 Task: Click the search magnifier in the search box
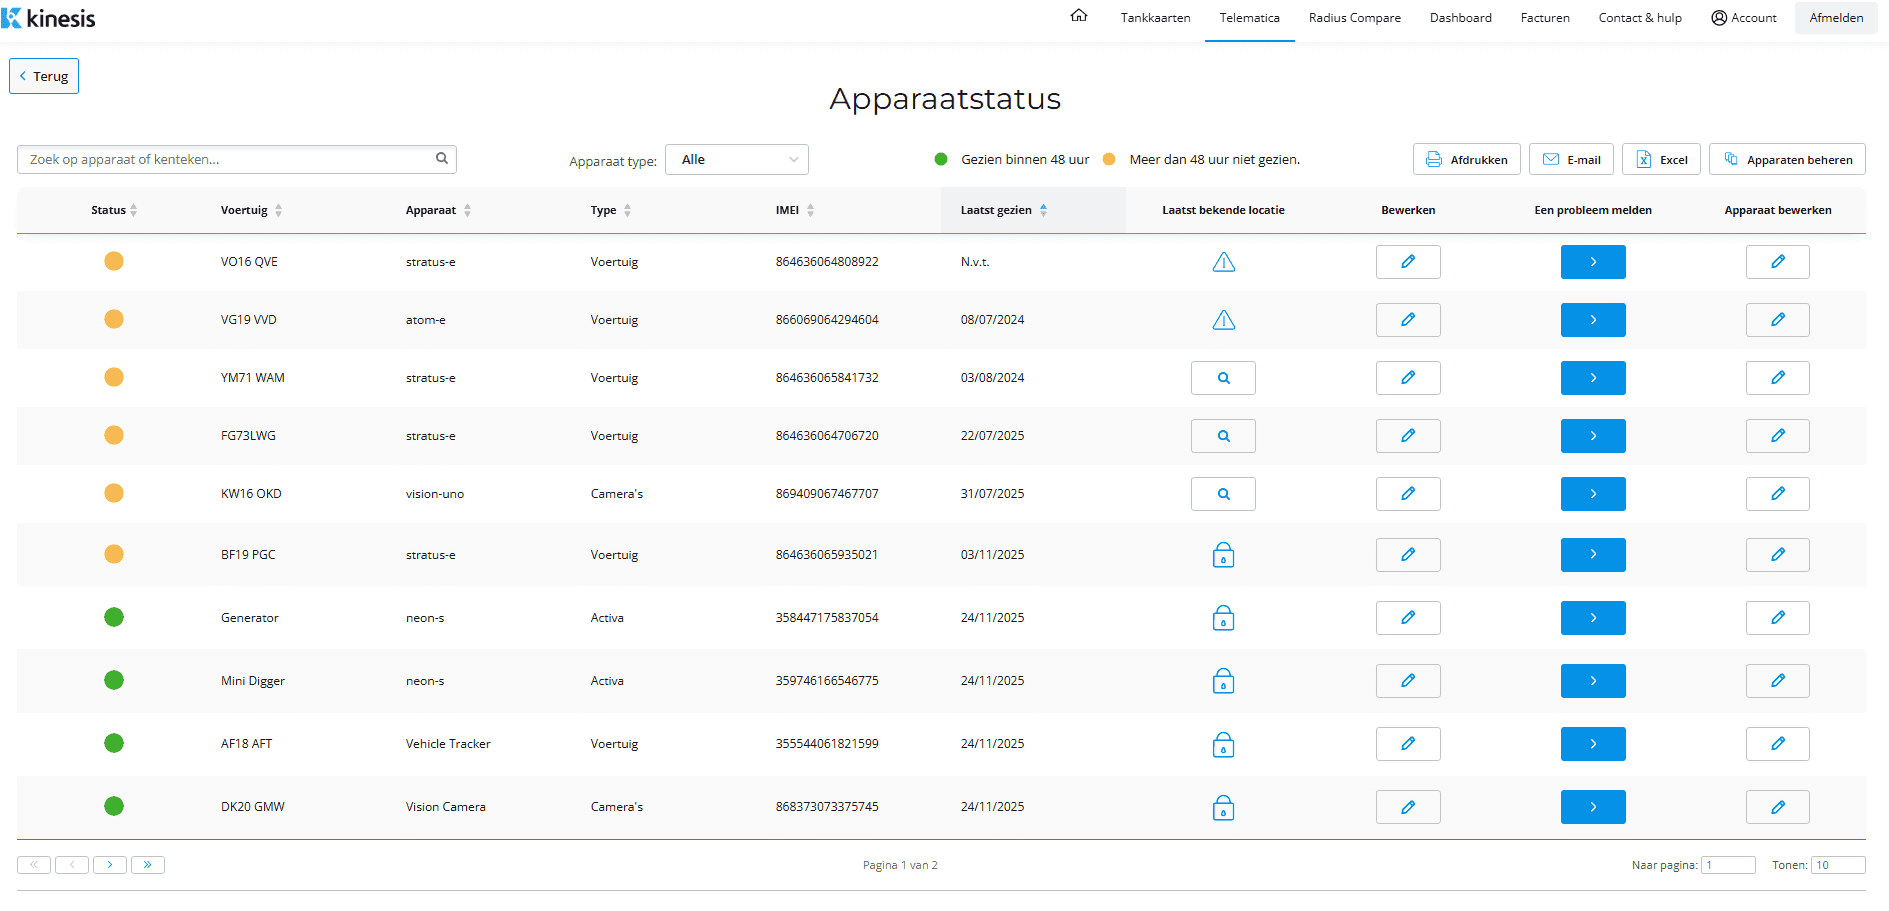coord(442,158)
